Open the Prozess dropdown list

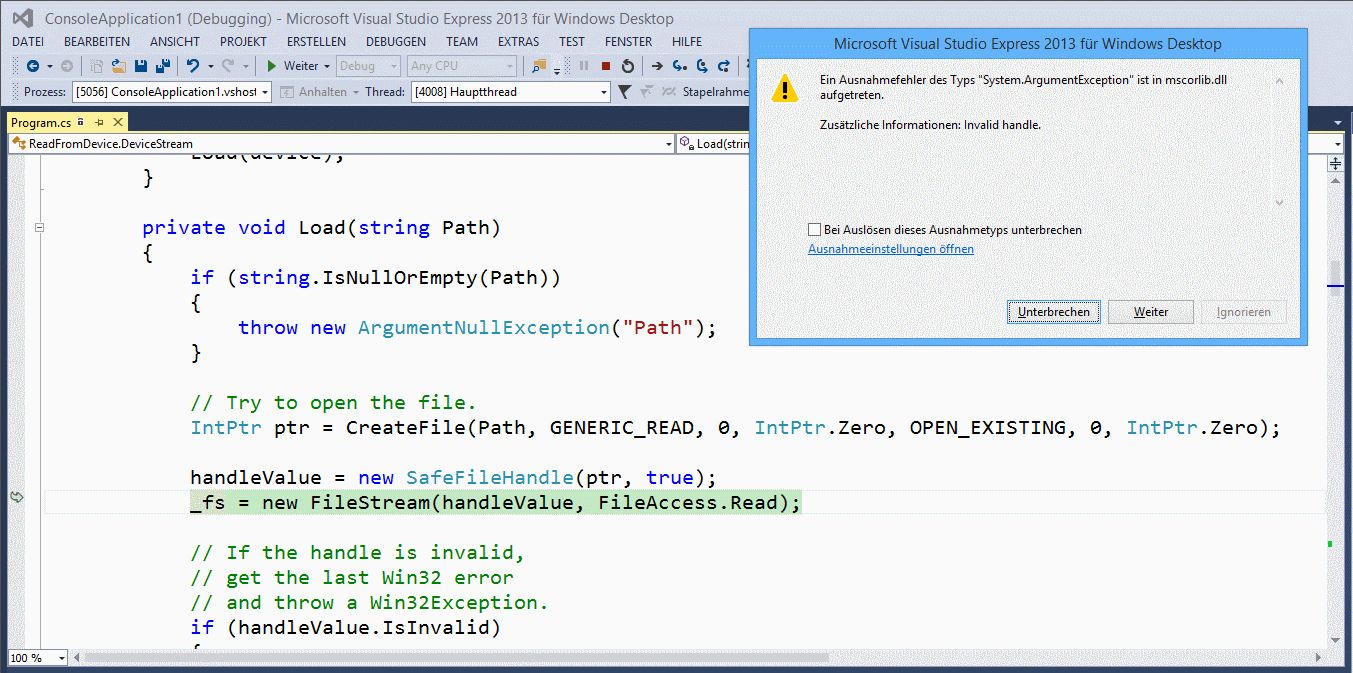point(264,92)
